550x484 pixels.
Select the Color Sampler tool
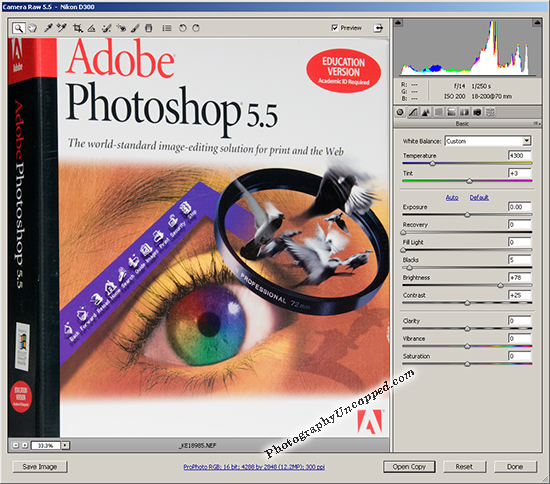[x=62, y=28]
